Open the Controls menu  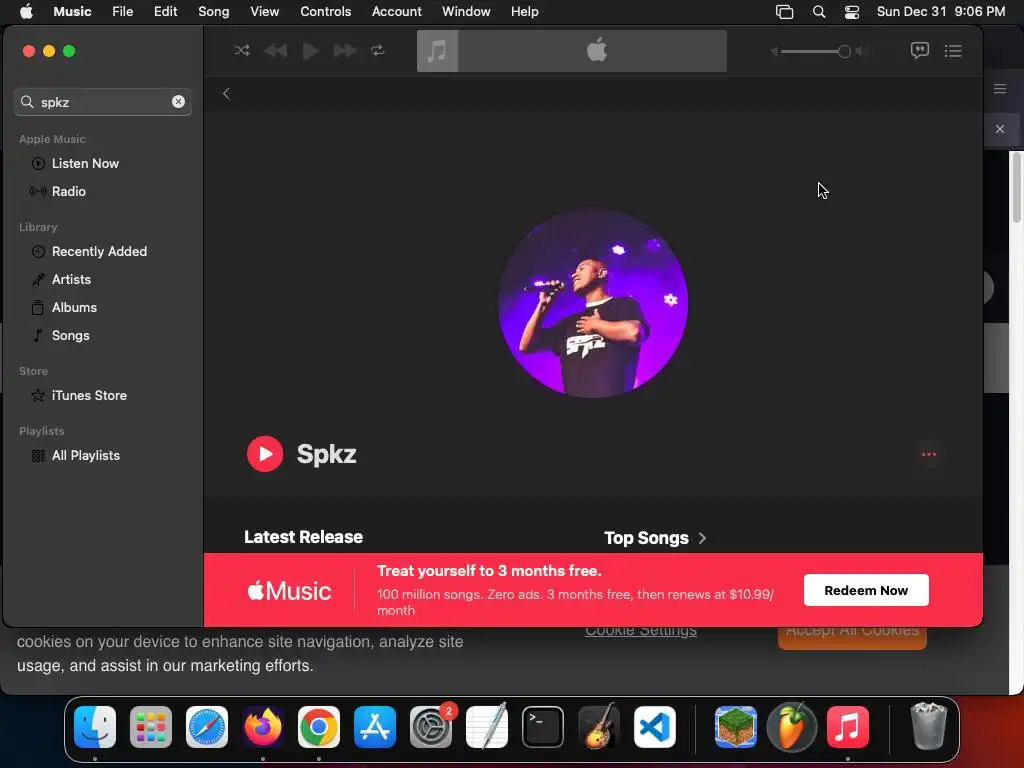click(325, 12)
